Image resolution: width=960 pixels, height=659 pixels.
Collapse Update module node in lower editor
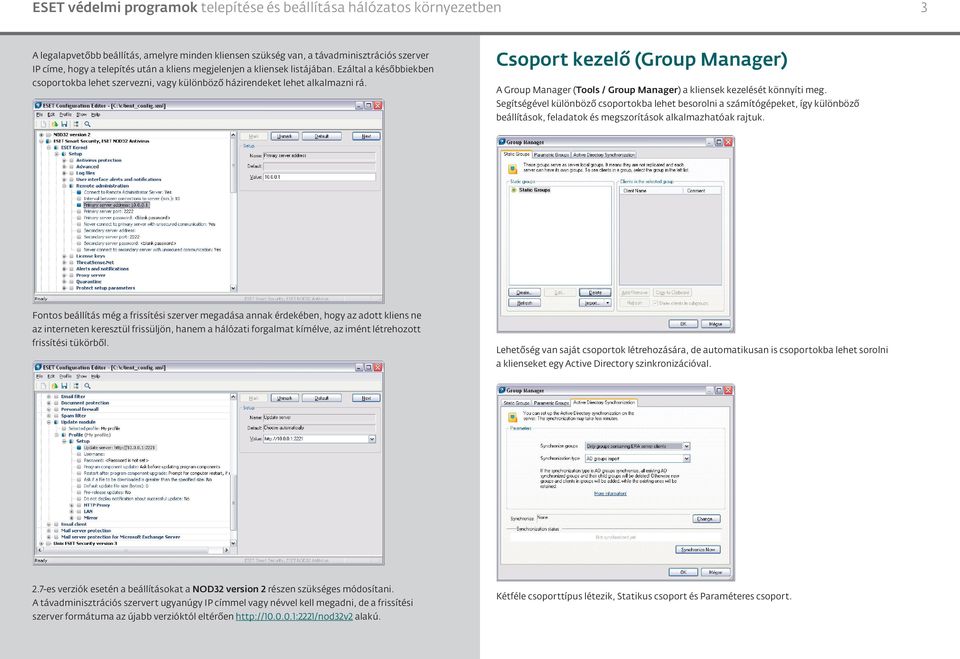(49, 422)
